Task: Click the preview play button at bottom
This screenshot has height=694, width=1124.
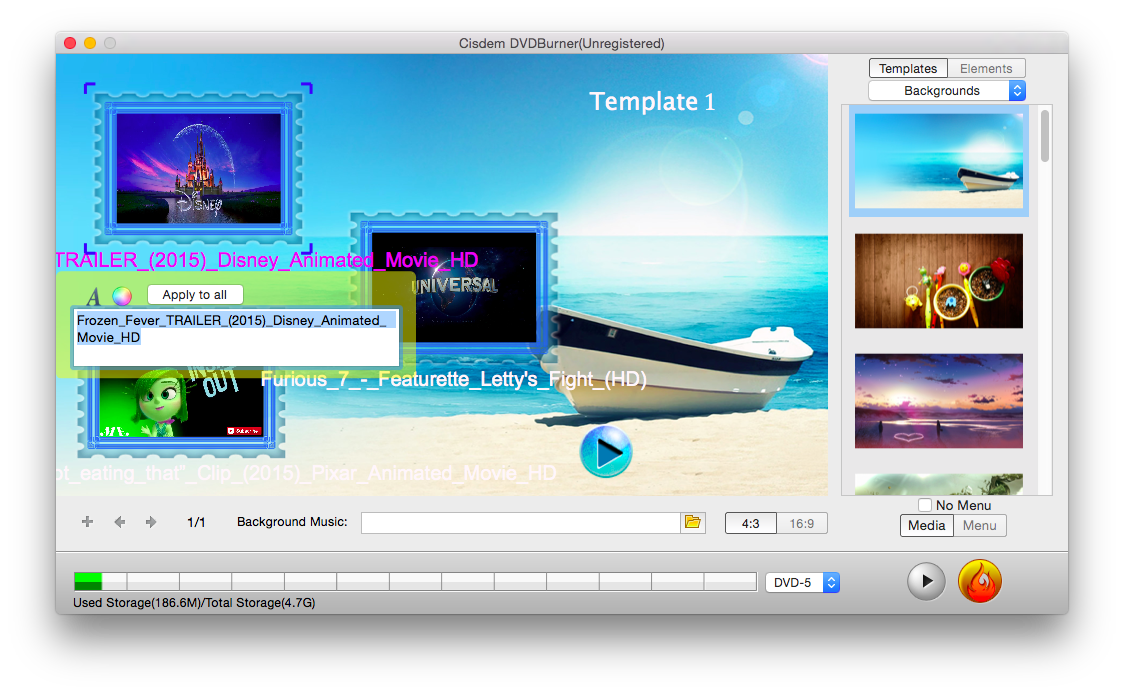Action: [x=926, y=581]
